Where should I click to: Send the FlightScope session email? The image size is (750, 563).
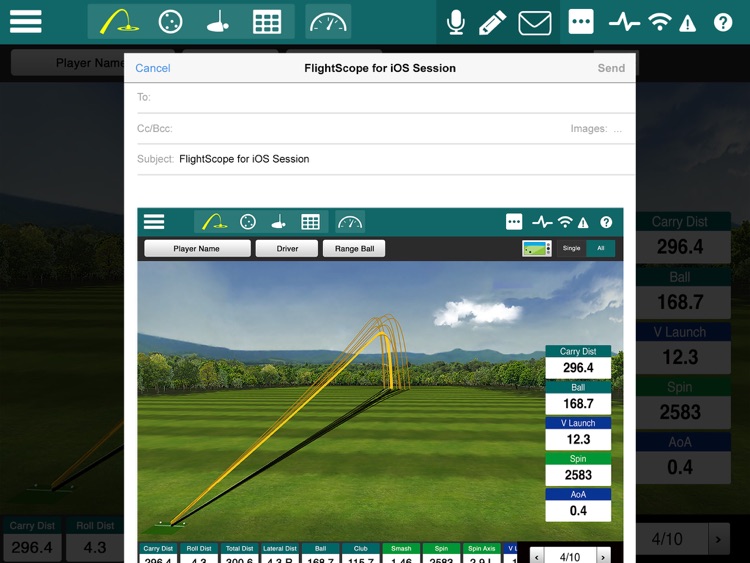click(611, 68)
